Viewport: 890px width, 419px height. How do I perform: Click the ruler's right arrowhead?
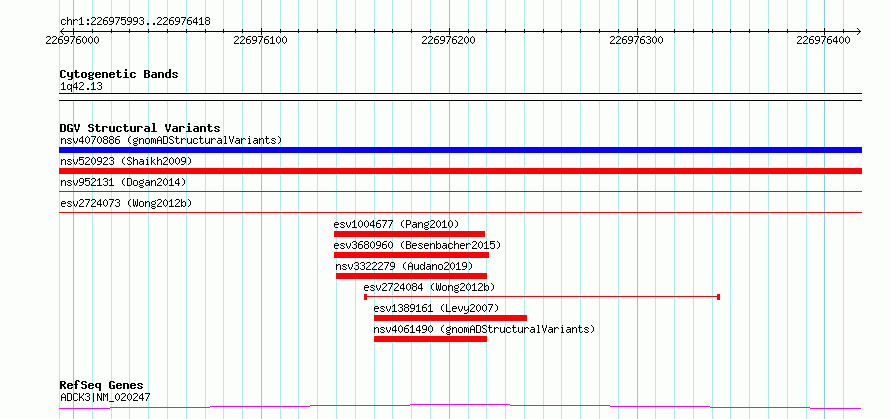[x=858, y=31]
